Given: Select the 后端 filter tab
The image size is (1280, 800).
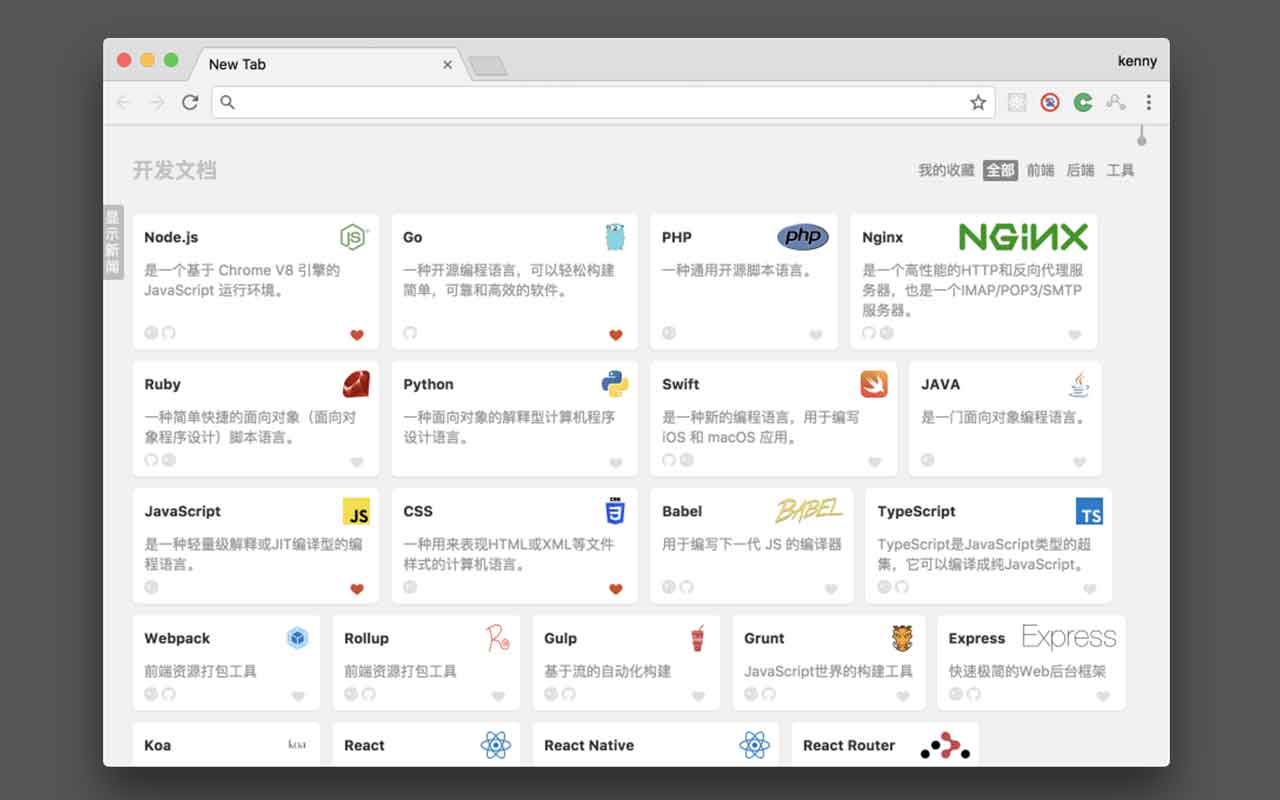Looking at the screenshot, I should coord(1081,170).
